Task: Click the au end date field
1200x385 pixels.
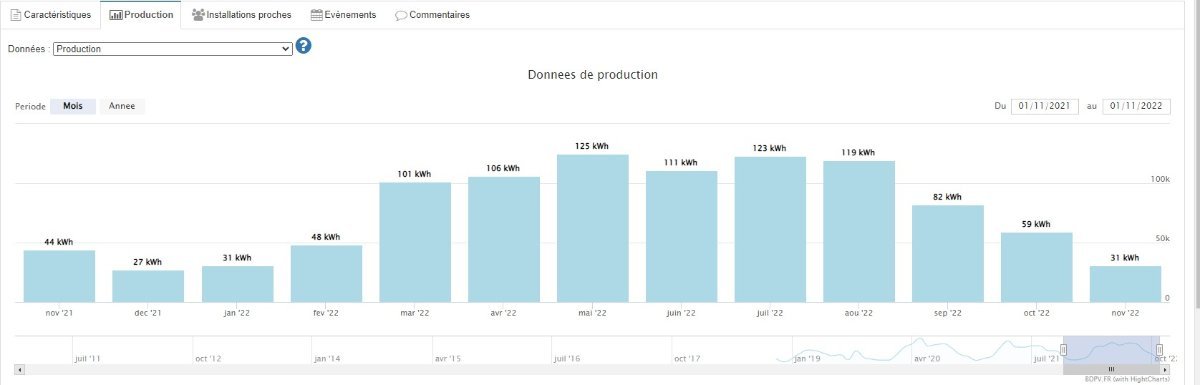Action: 1137,106
